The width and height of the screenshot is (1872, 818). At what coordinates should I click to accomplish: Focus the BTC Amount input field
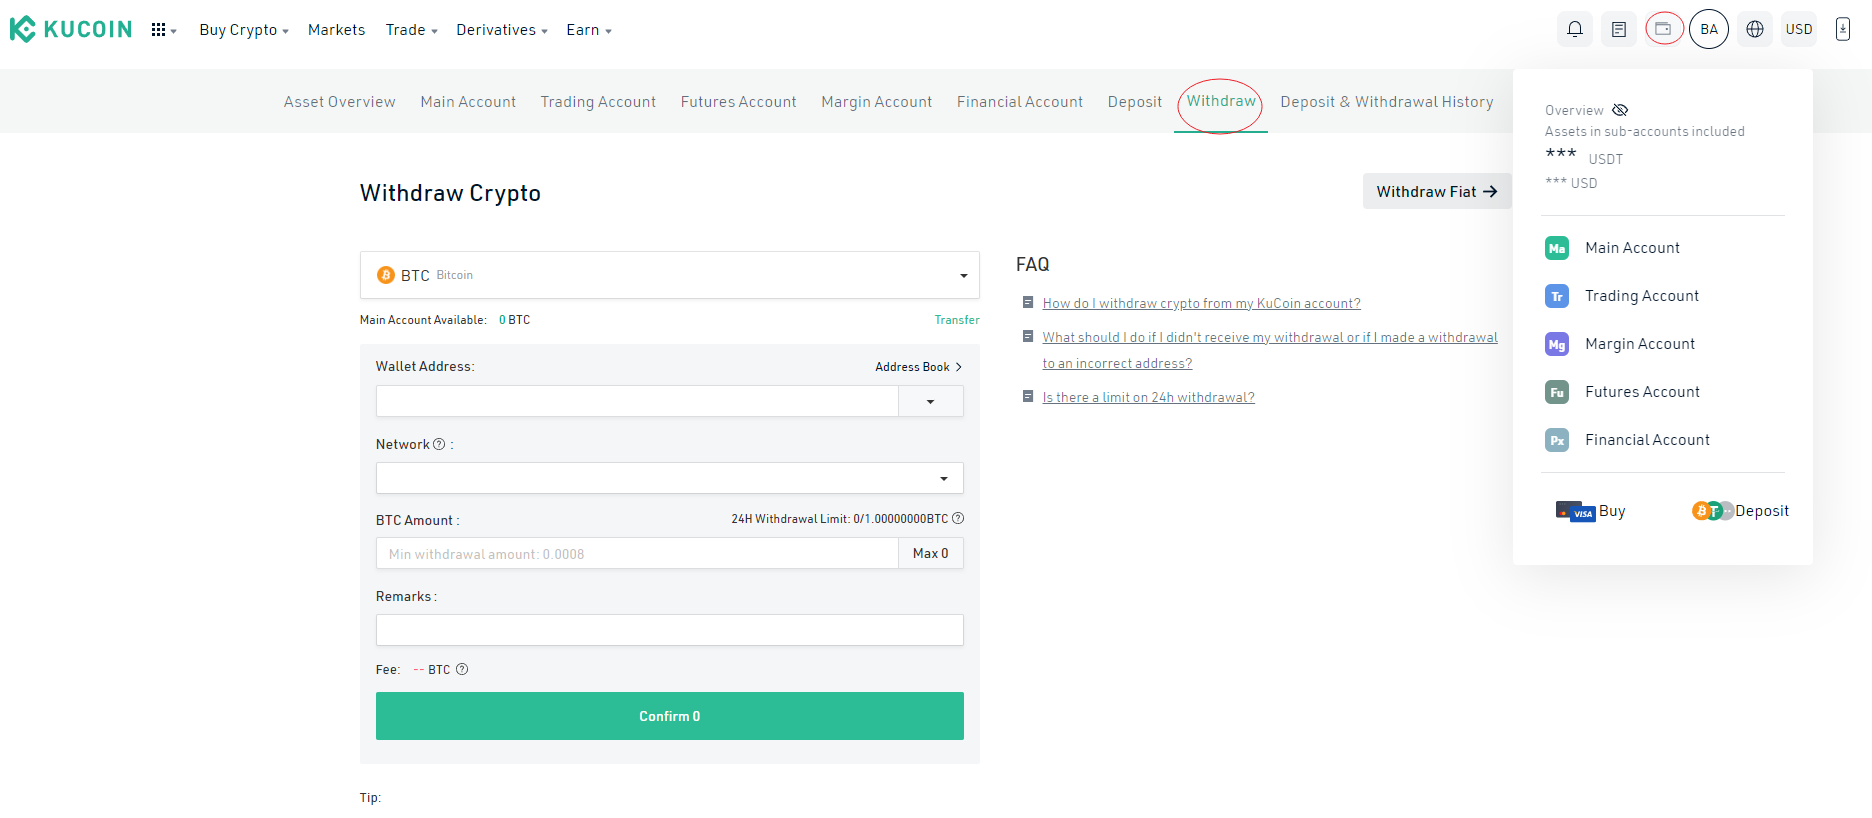coord(637,553)
